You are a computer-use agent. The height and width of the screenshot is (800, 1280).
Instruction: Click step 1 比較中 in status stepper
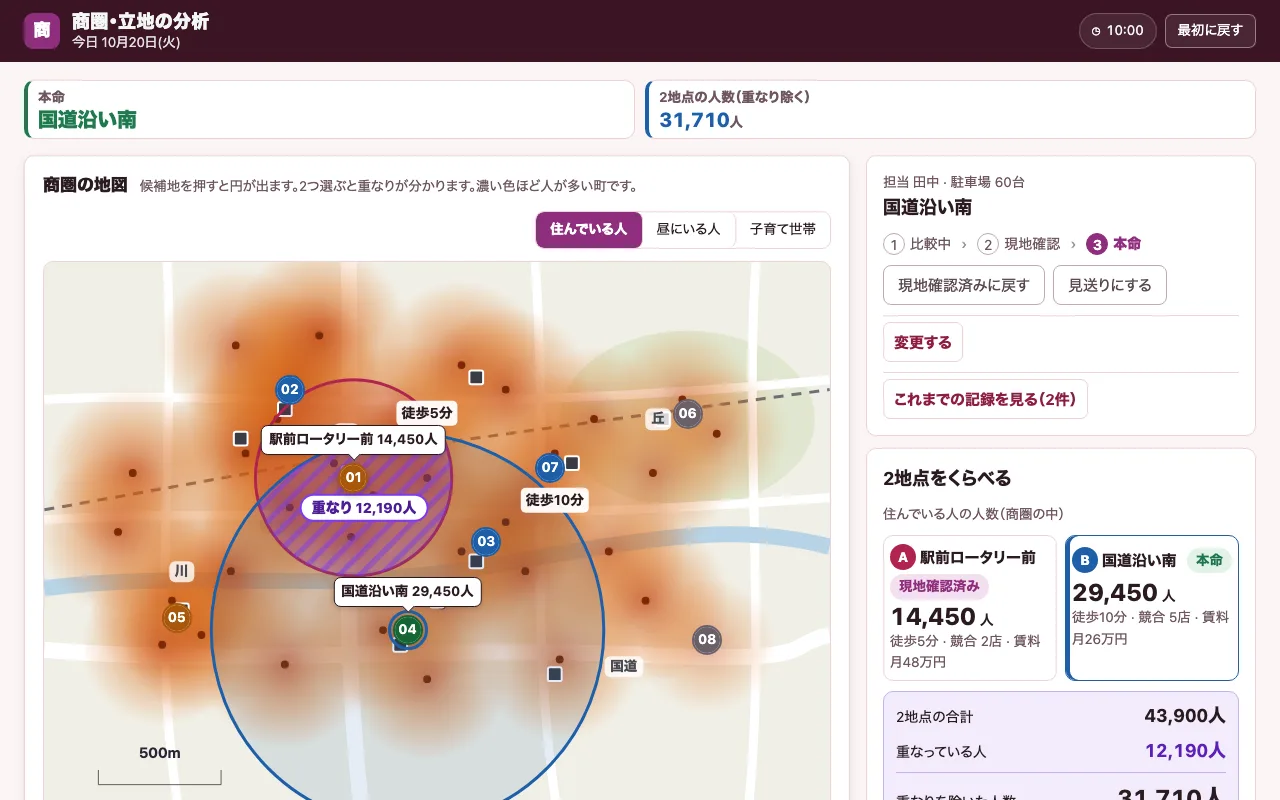917,244
